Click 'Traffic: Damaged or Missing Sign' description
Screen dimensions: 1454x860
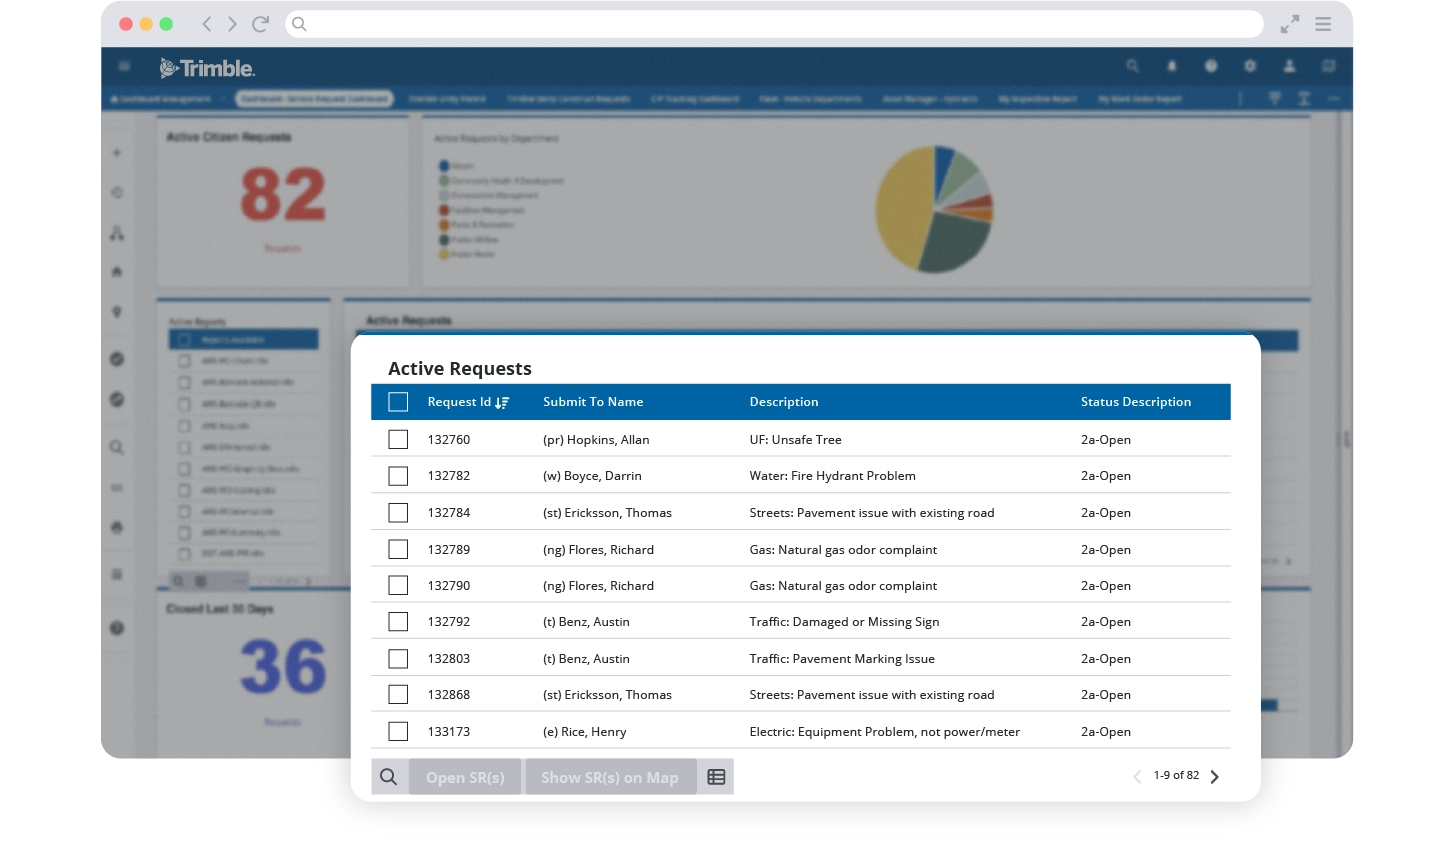coord(845,622)
